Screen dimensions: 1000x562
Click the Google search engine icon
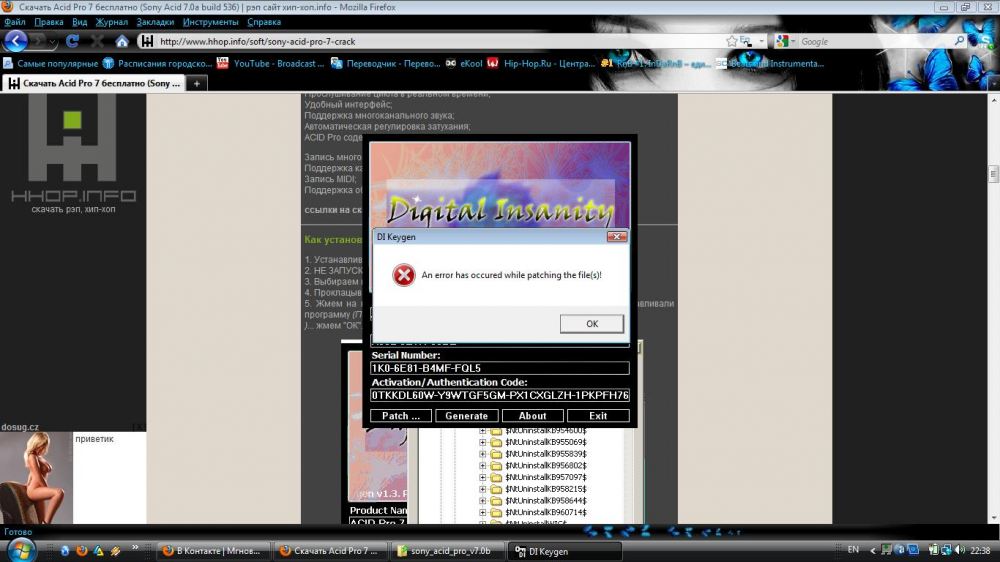pyautogui.click(x=782, y=41)
